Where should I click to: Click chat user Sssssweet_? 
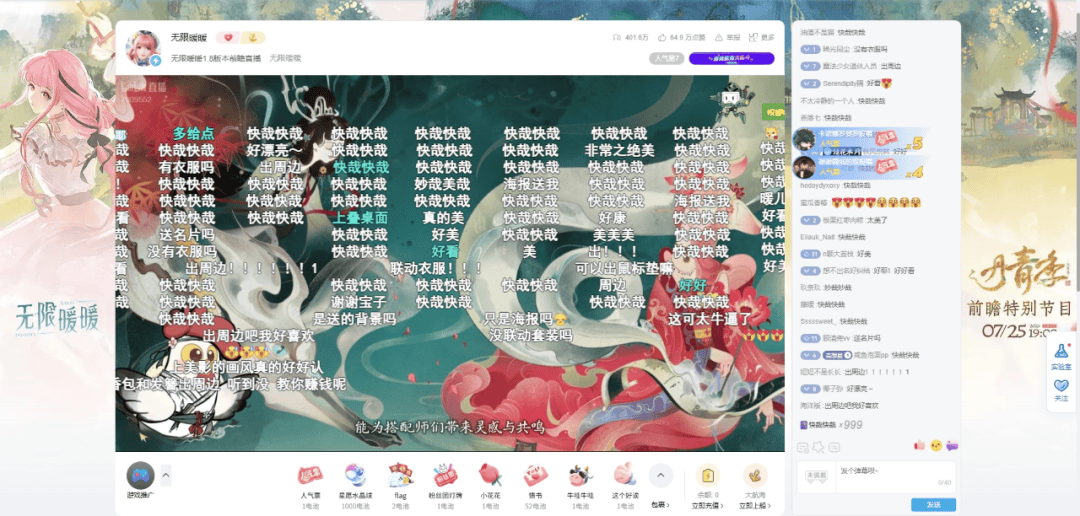coord(818,321)
